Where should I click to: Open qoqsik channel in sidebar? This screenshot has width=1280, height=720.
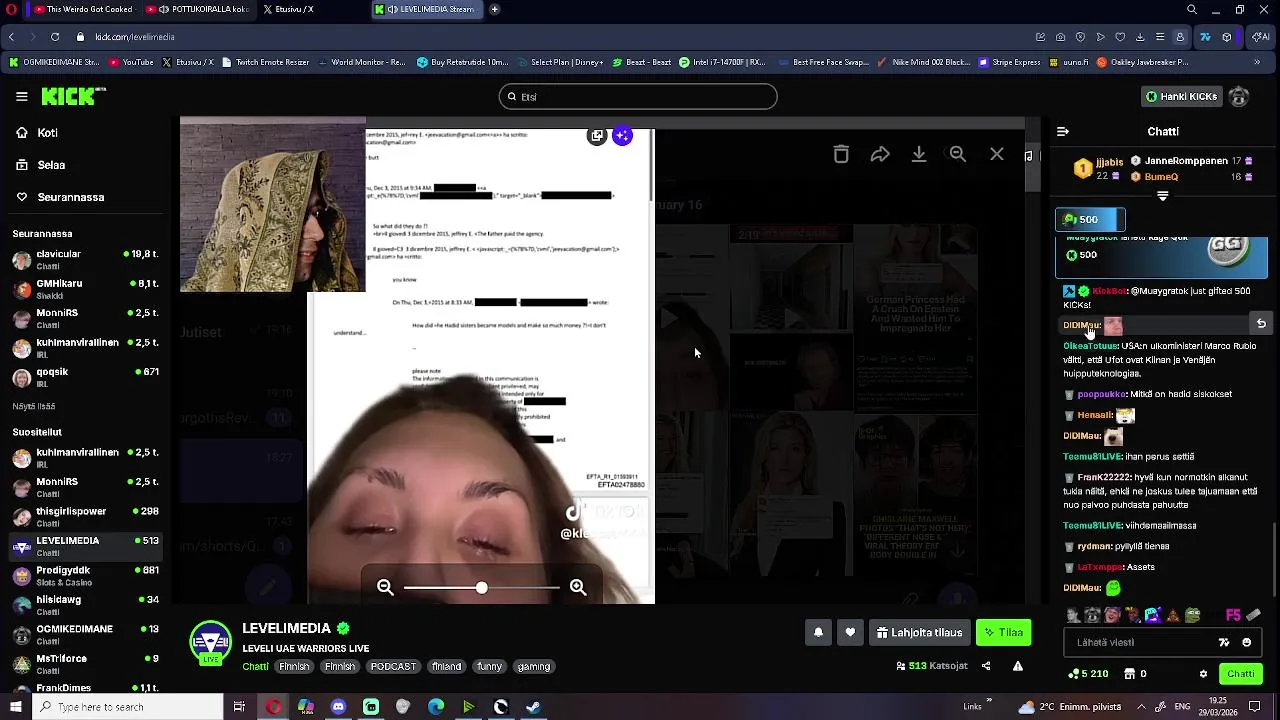point(86,378)
